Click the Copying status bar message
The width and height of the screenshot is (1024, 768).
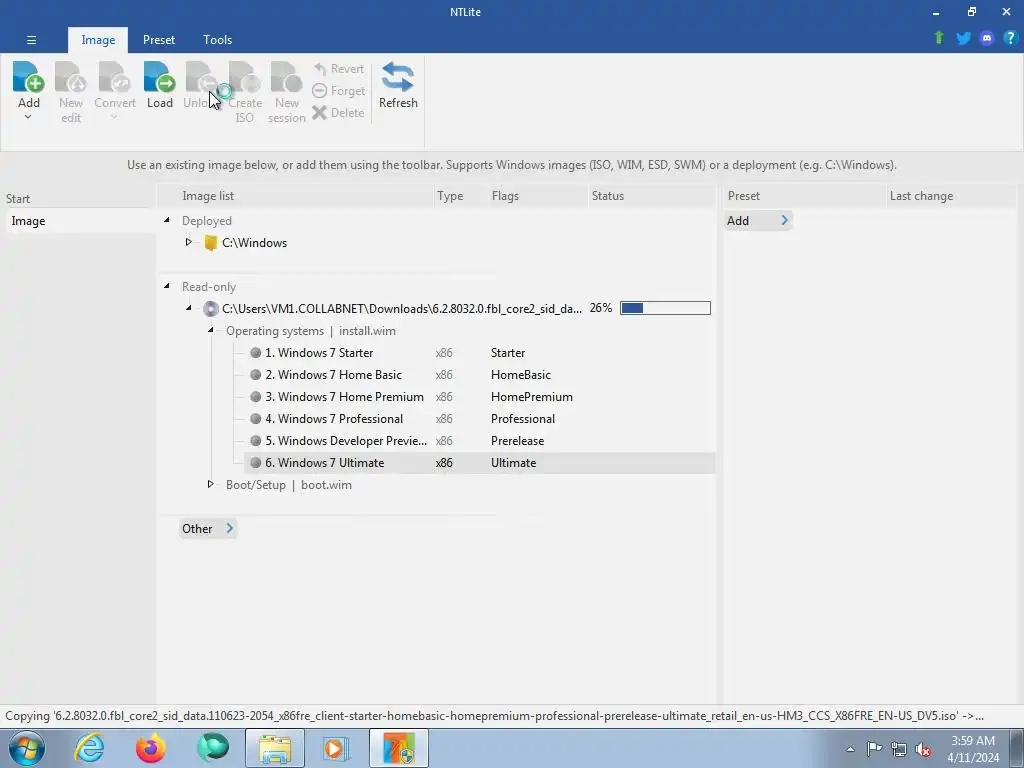[494, 716]
